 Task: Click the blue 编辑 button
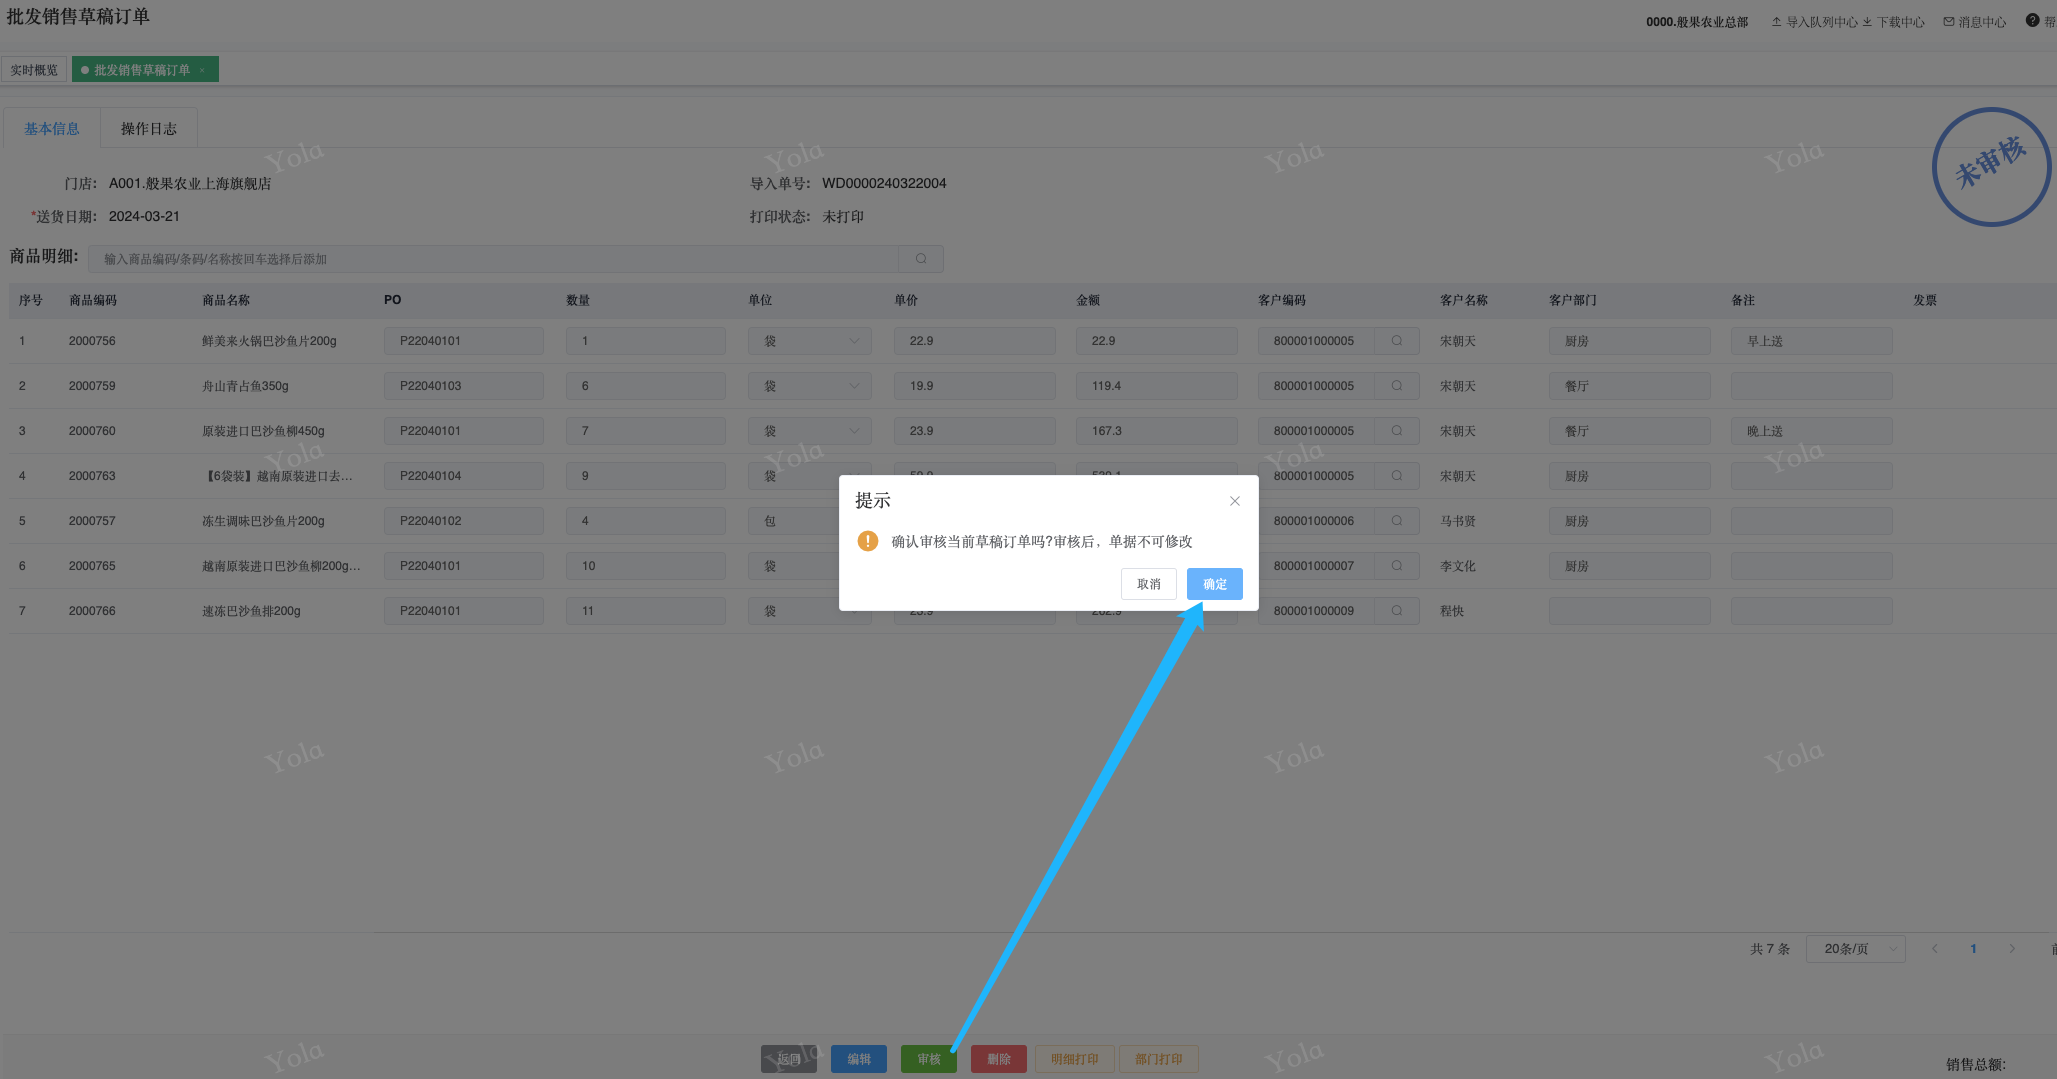(859, 1059)
